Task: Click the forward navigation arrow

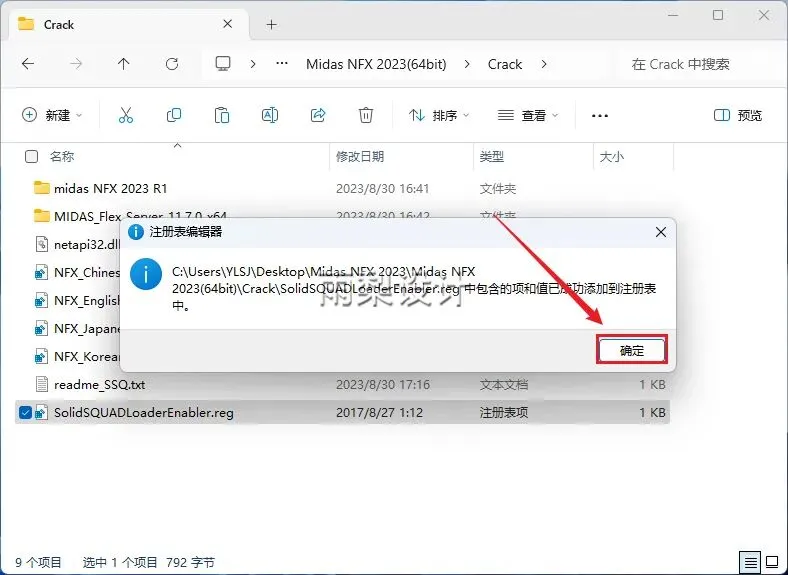Action: (x=76, y=64)
